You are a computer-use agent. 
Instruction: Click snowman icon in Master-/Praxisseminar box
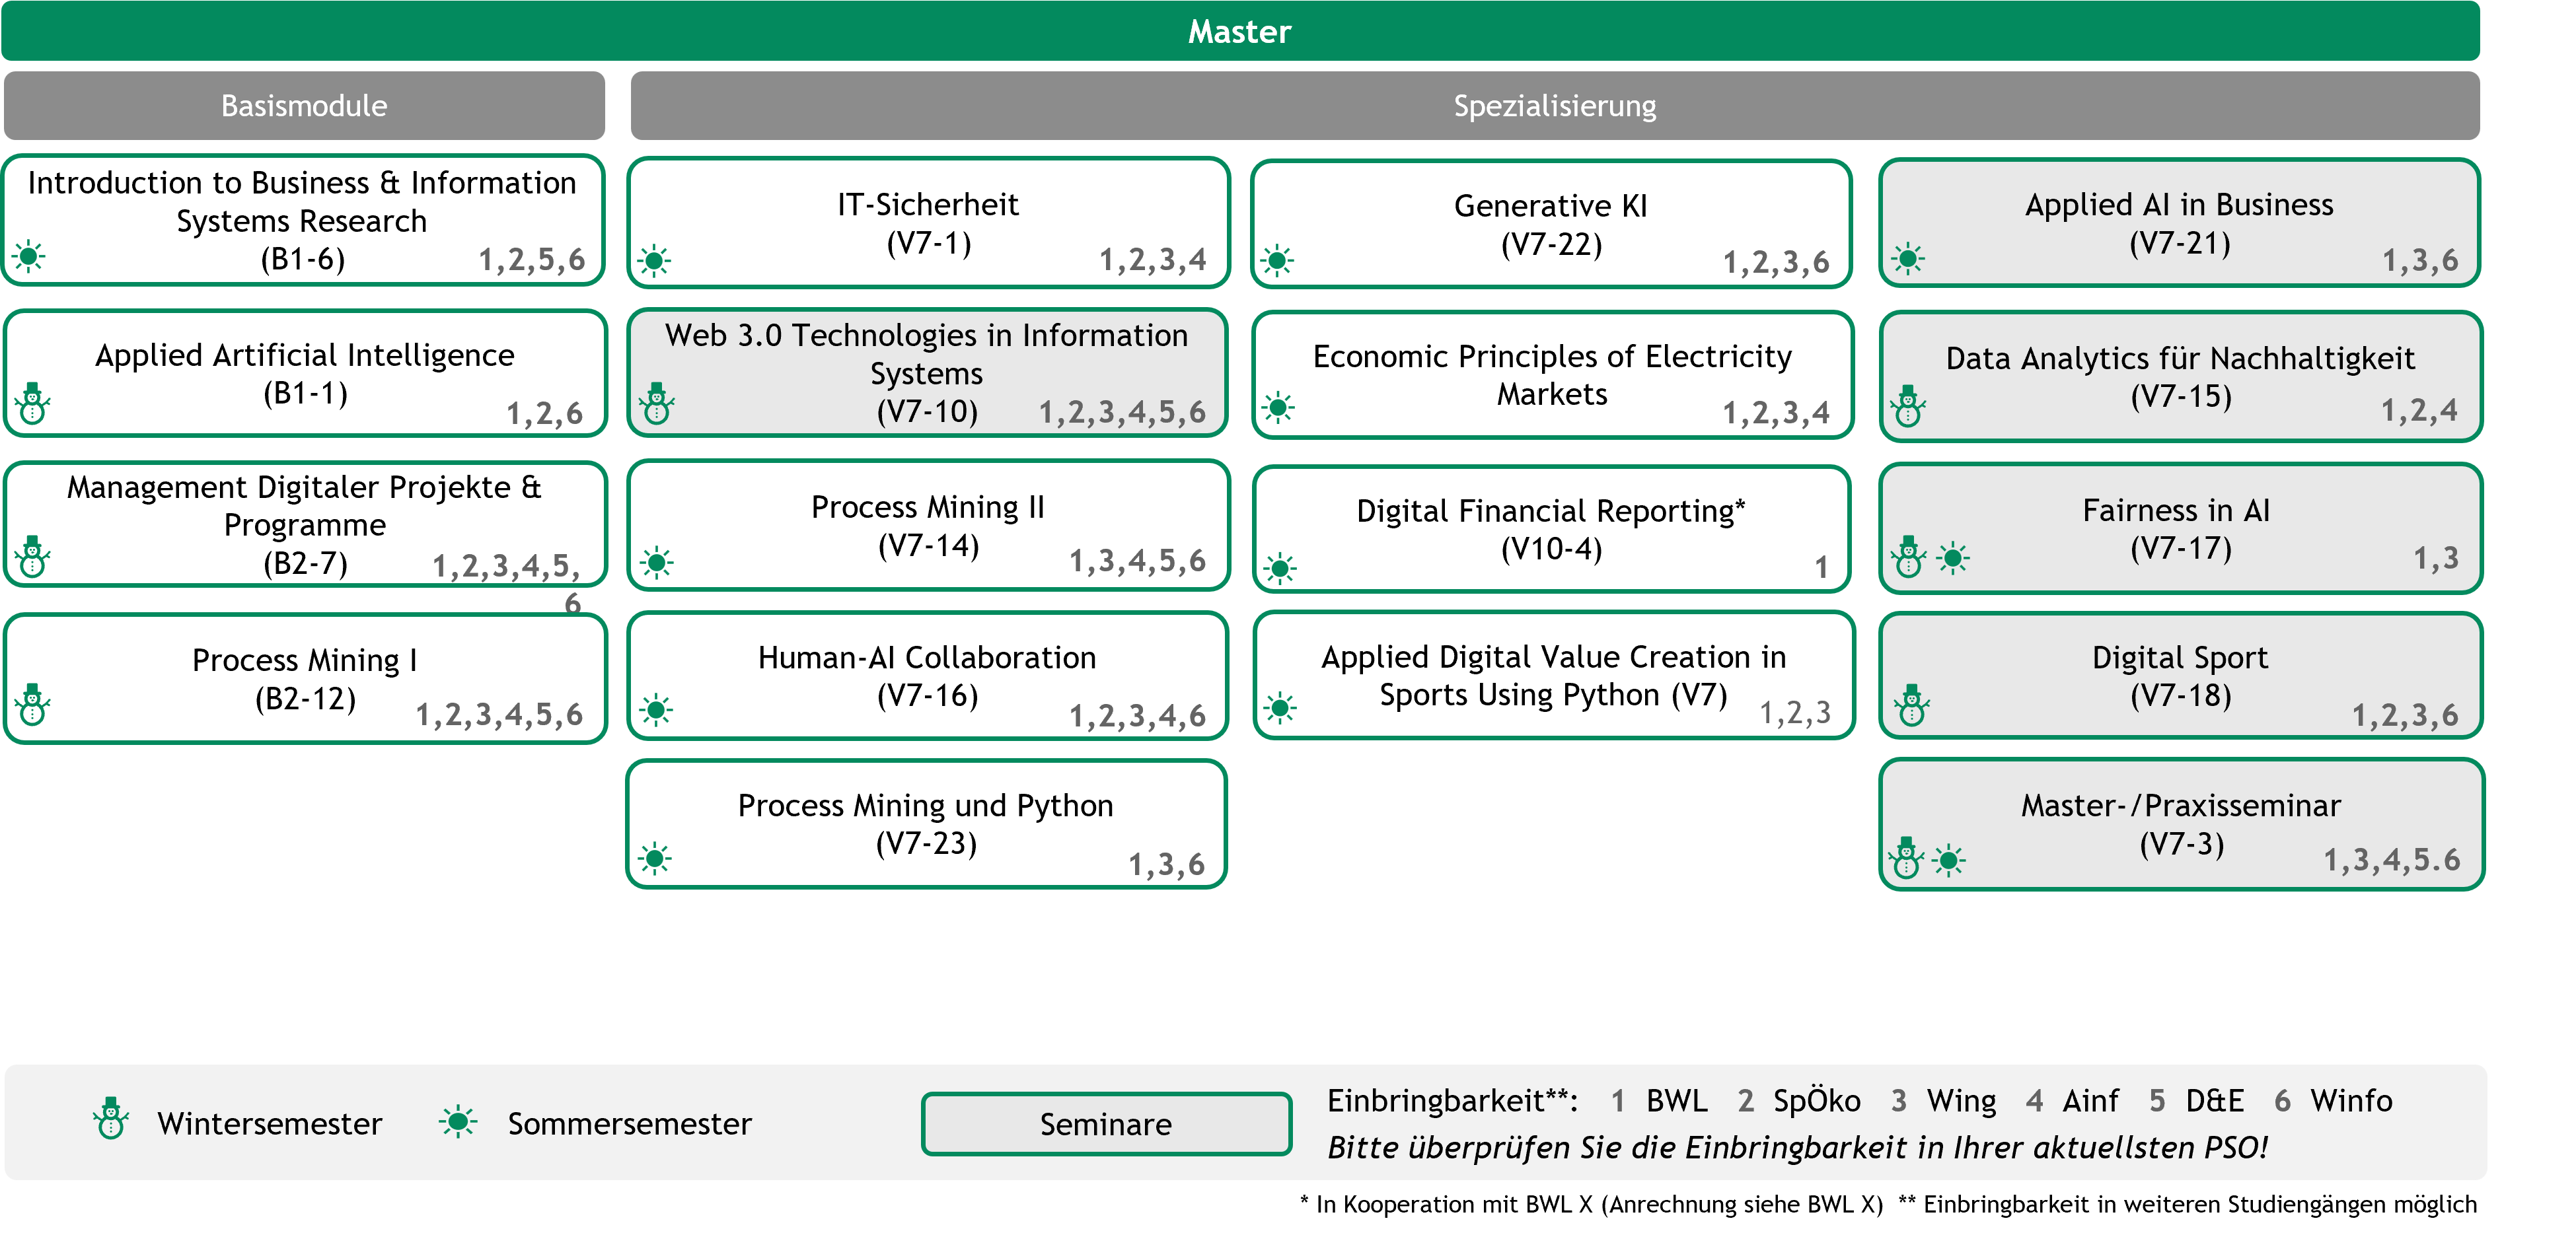click(x=1906, y=858)
